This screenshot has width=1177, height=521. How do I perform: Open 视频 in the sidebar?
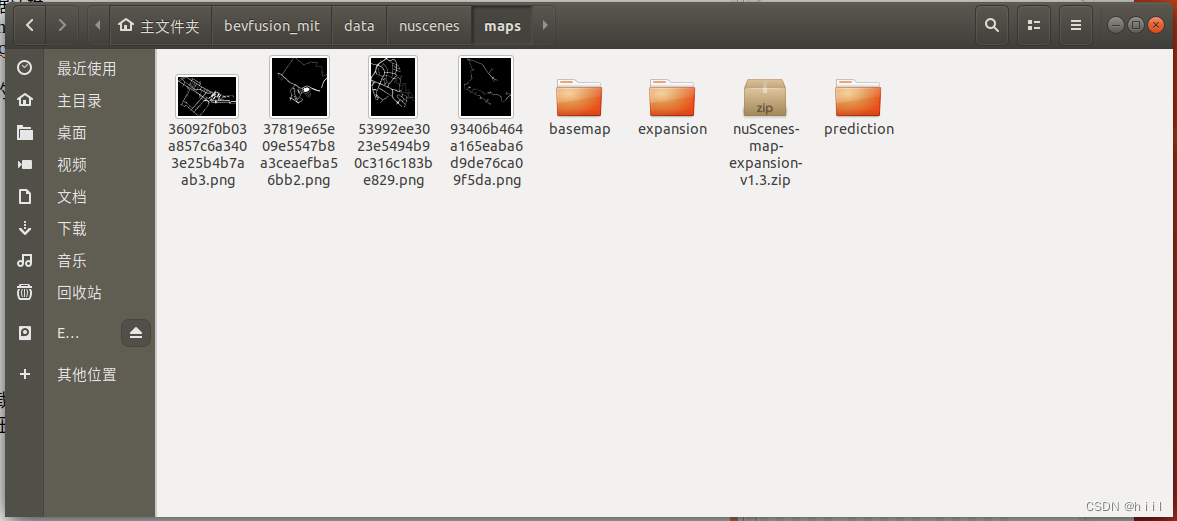[72, 165]
